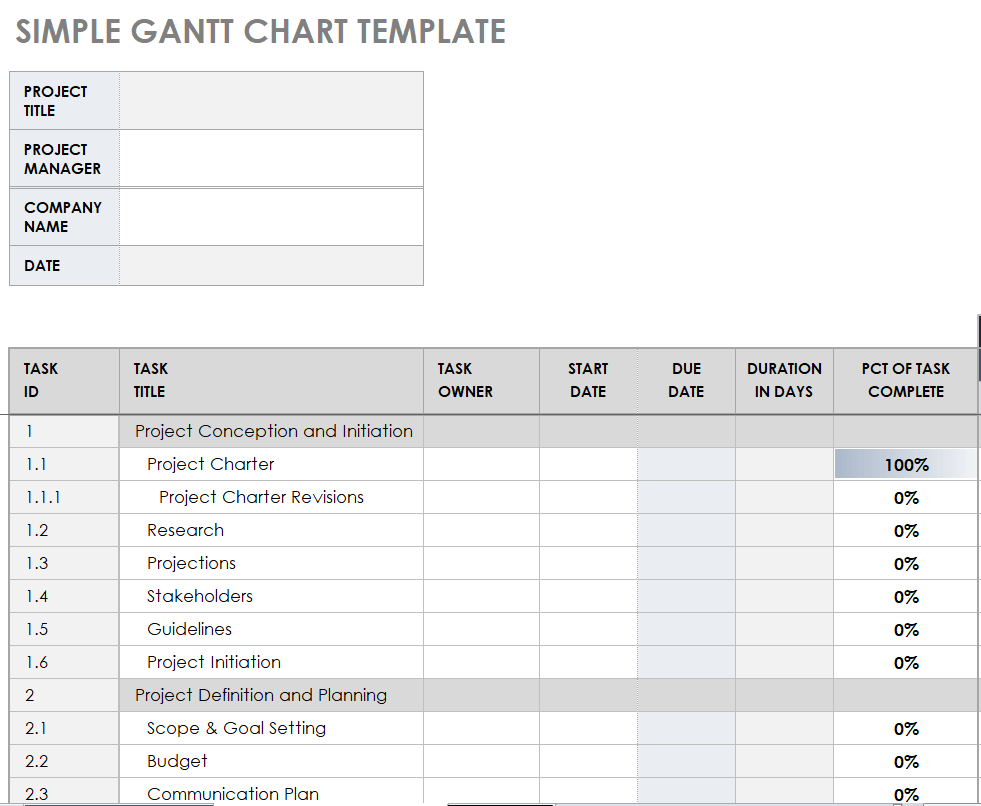Select the Project Definition and Planning section row

pyautogui.click(x=261, y=696)
